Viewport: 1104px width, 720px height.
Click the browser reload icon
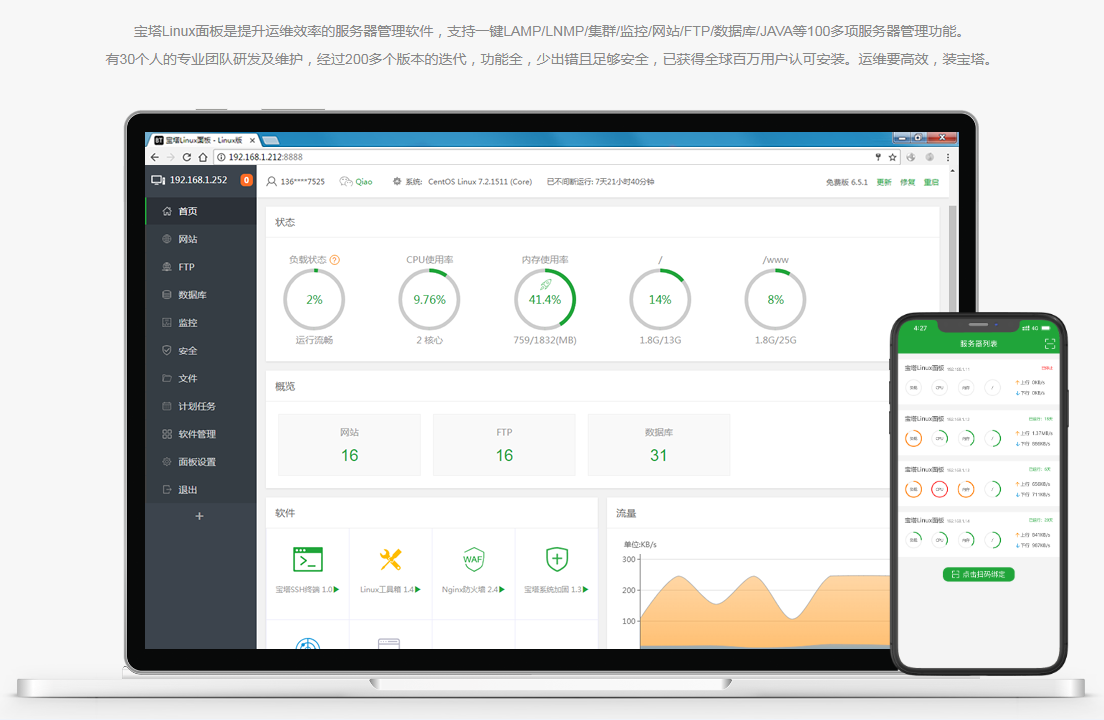coord(187,157)
